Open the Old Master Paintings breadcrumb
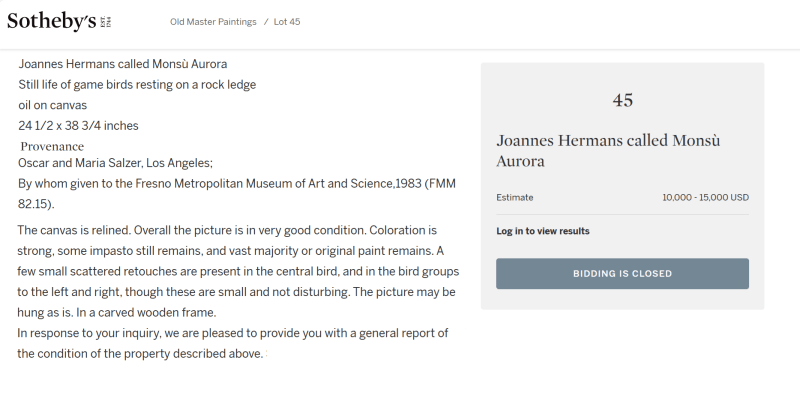 coord(213,22)
